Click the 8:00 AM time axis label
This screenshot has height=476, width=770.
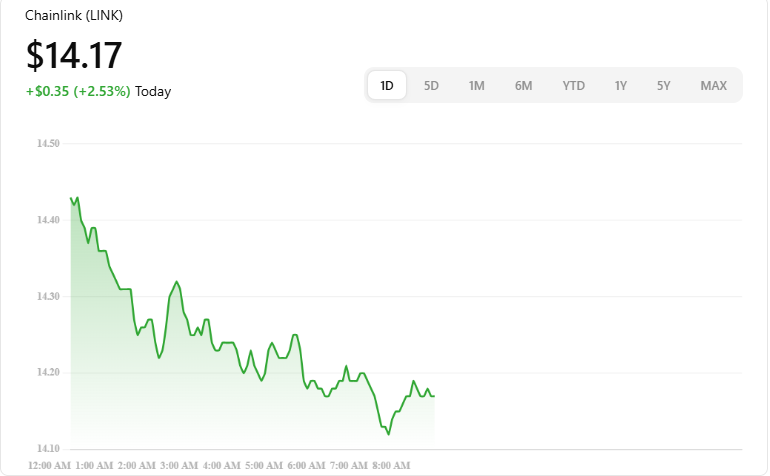pyautogui.click(x=391, y=466)
